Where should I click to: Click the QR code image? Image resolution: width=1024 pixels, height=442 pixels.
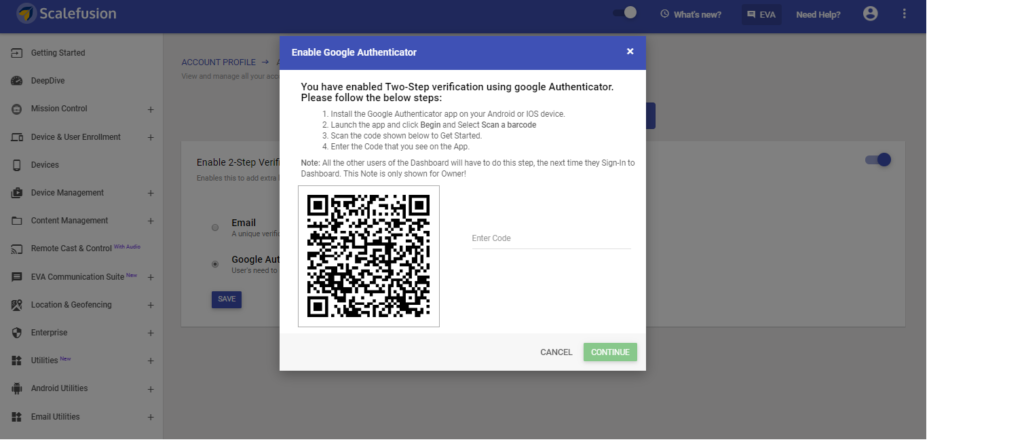pos(368,256)
